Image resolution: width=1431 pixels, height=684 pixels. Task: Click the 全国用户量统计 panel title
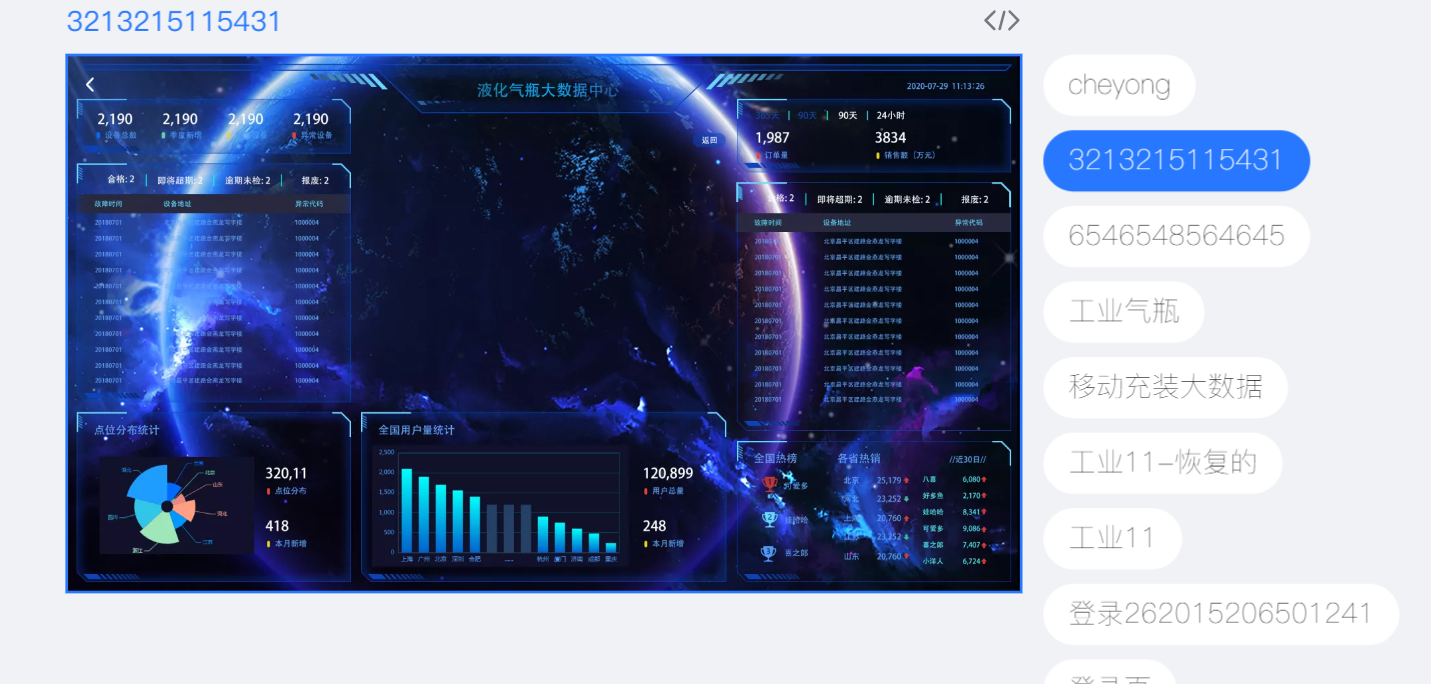click(x=416, y=431)
